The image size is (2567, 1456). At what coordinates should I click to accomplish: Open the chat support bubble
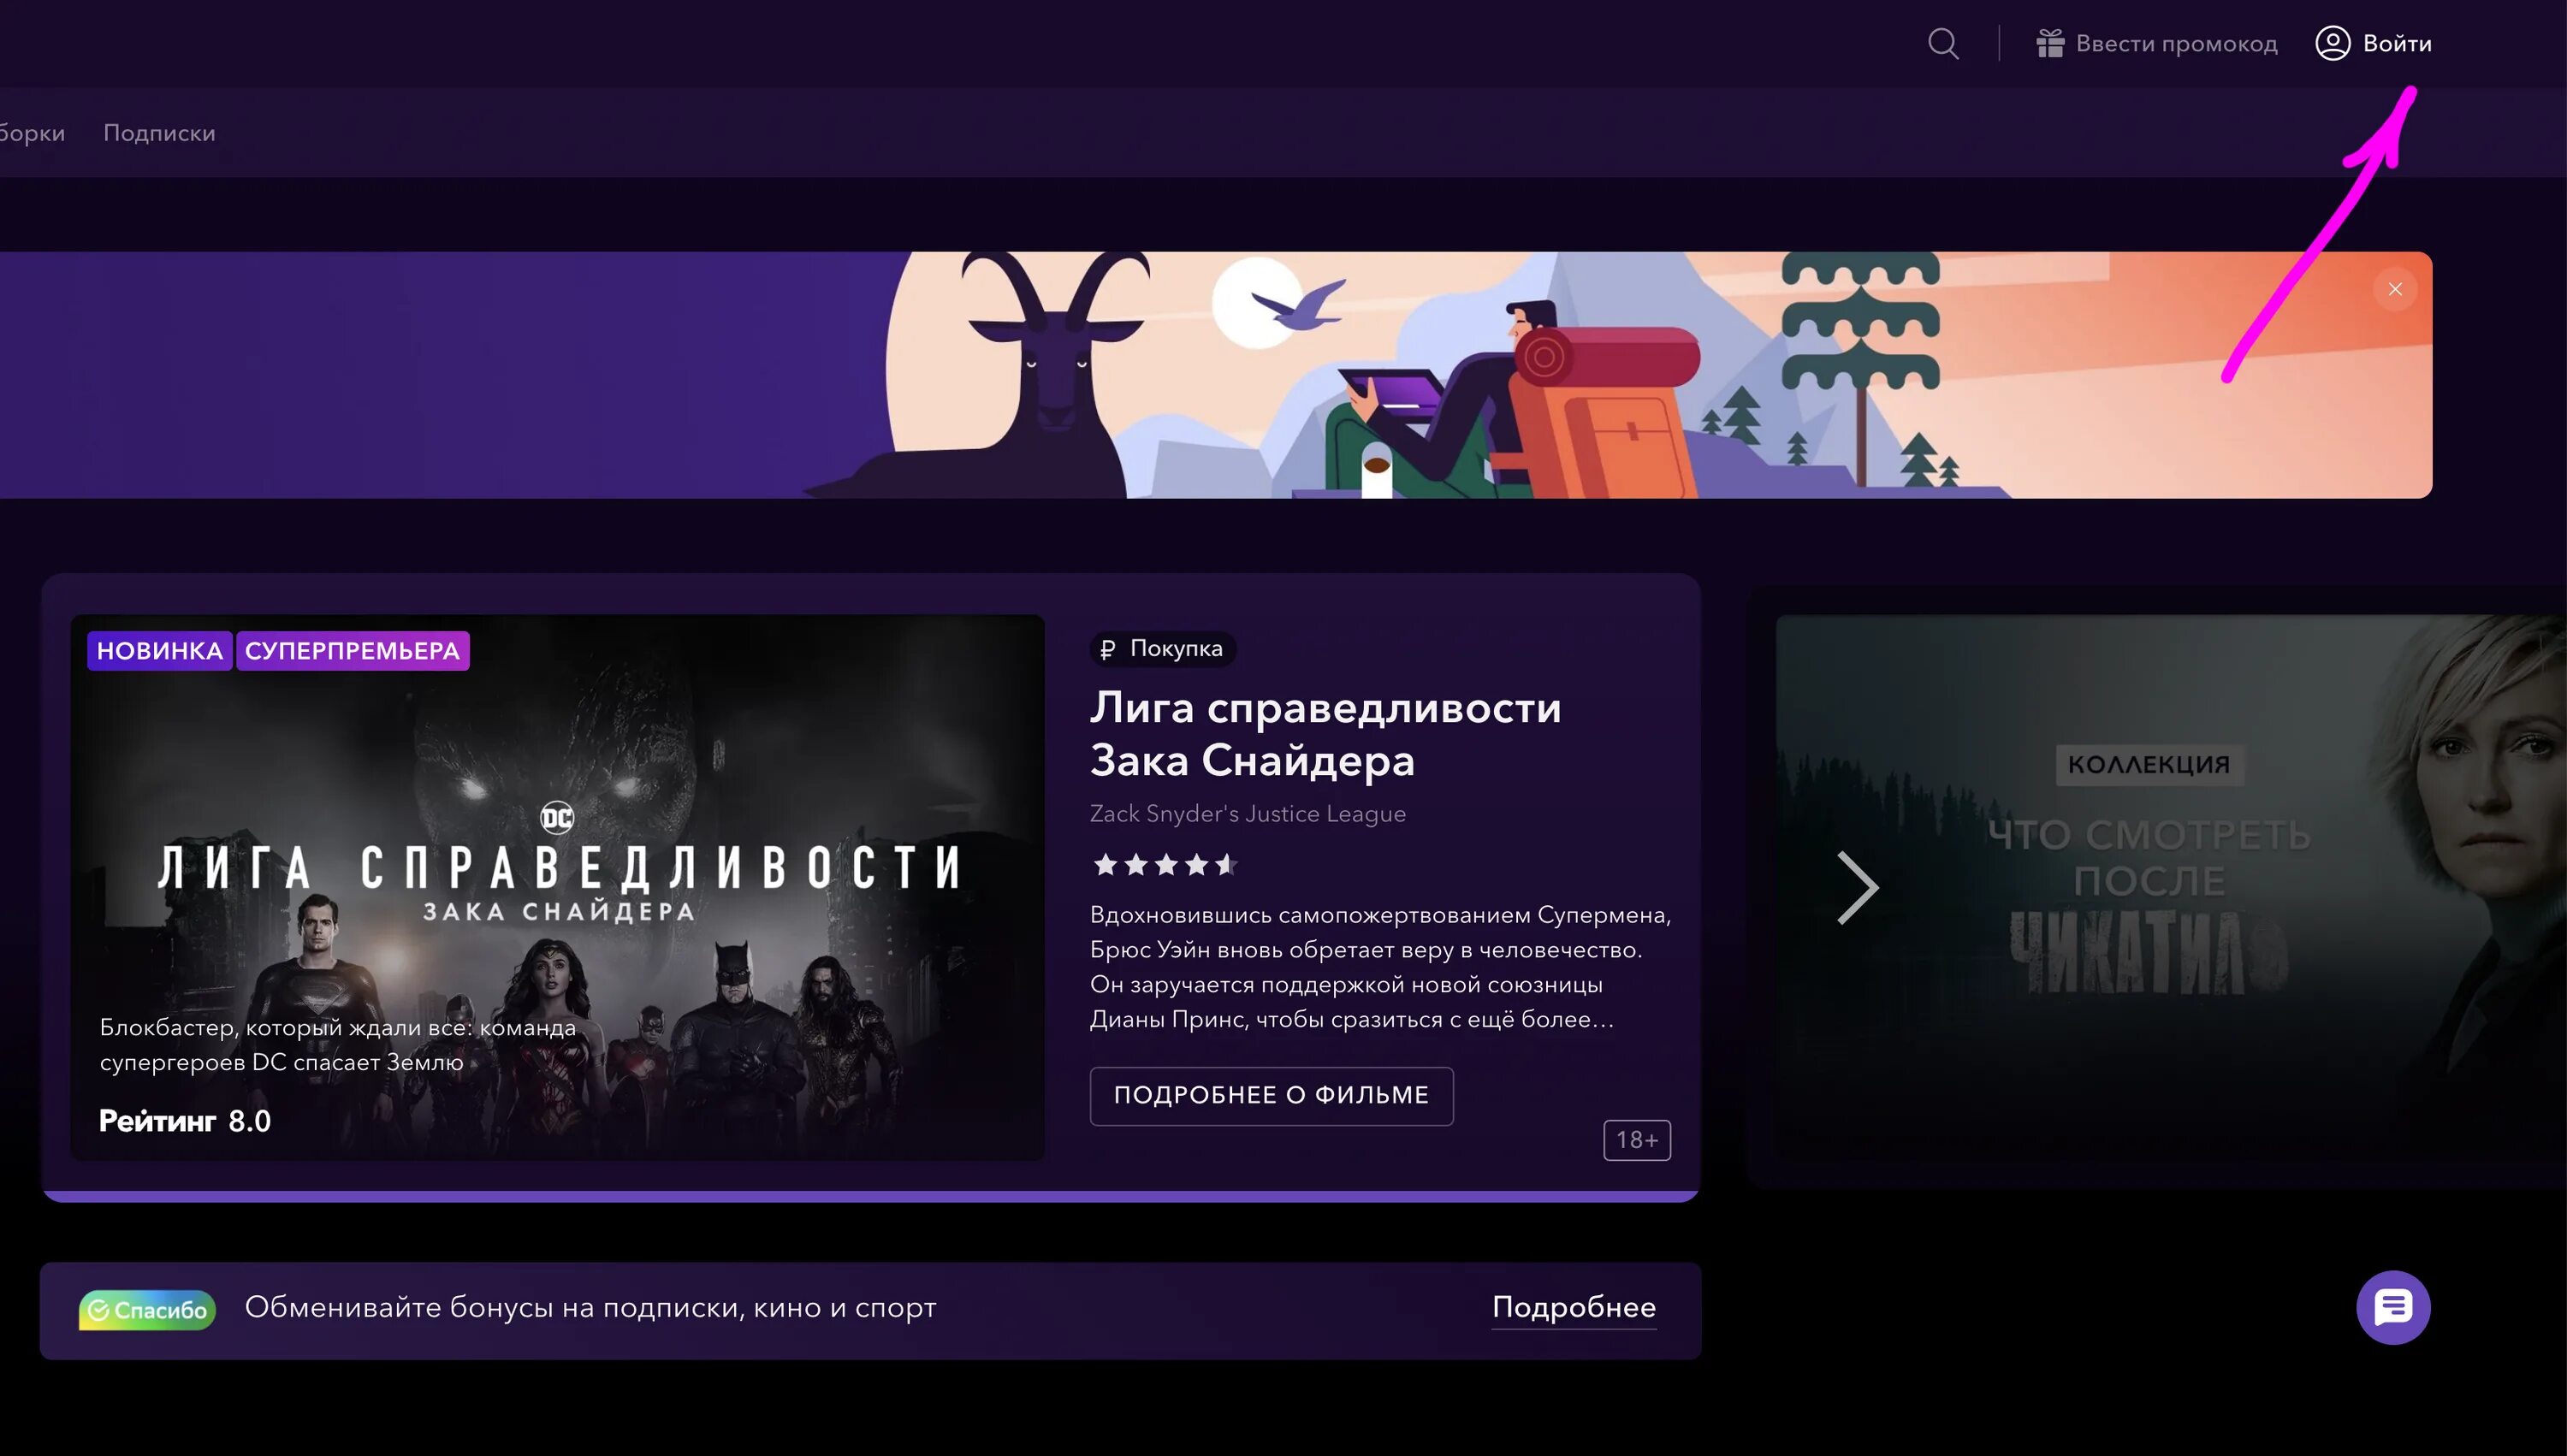pos(2393,1308)
